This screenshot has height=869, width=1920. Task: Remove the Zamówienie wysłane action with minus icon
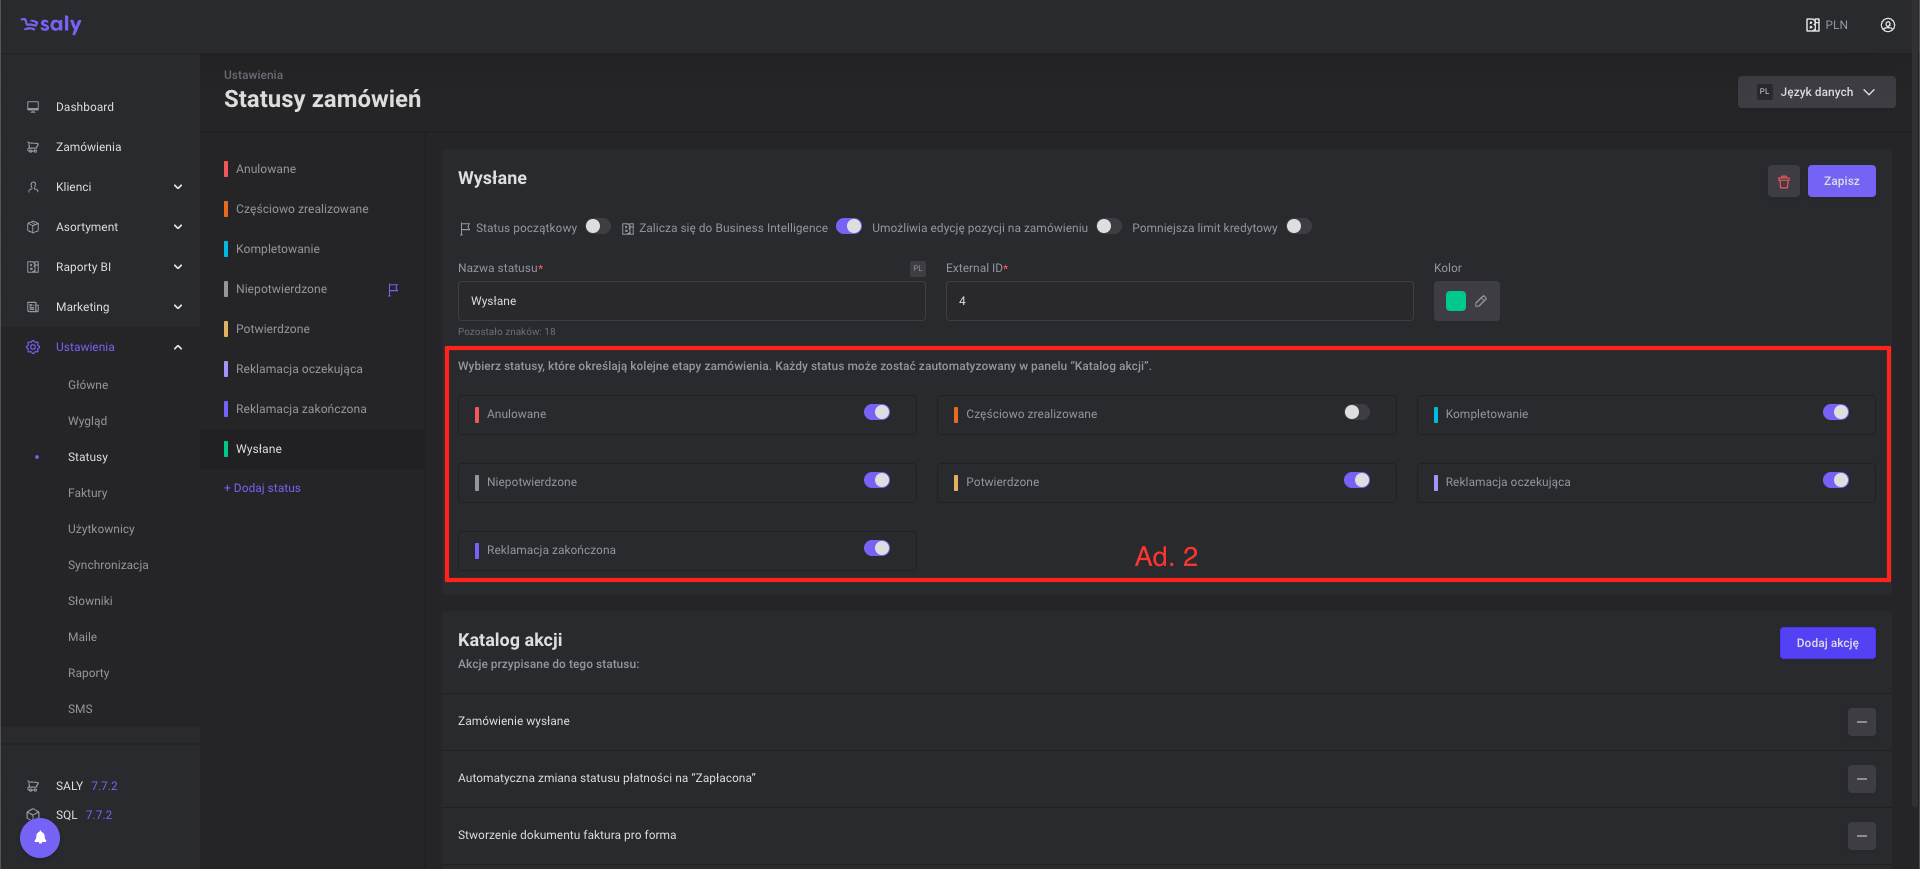coord(1861,721)
